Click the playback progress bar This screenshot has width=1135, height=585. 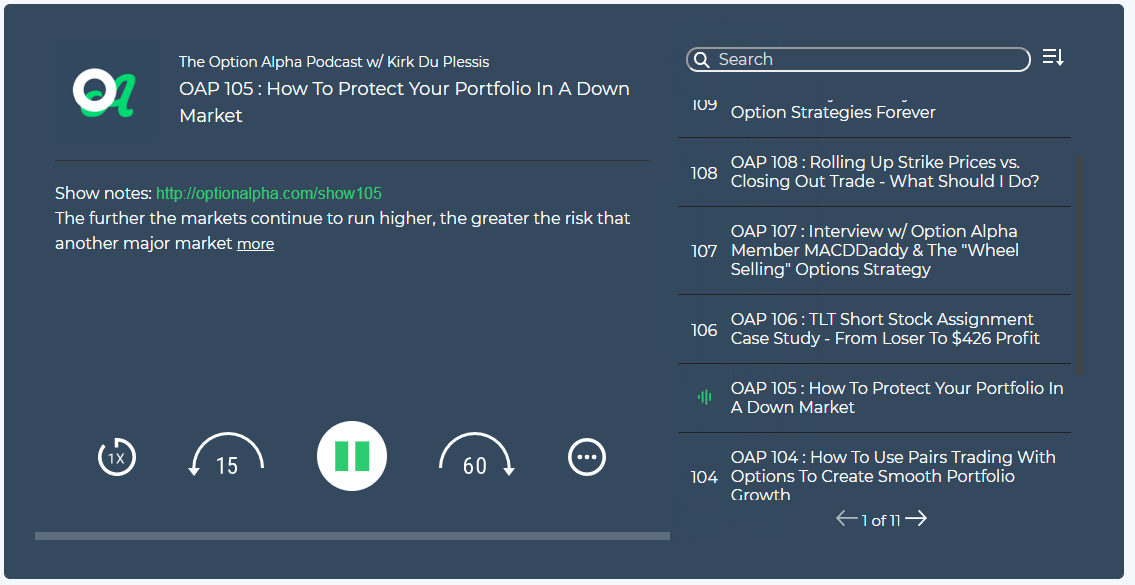pos(352,536)
